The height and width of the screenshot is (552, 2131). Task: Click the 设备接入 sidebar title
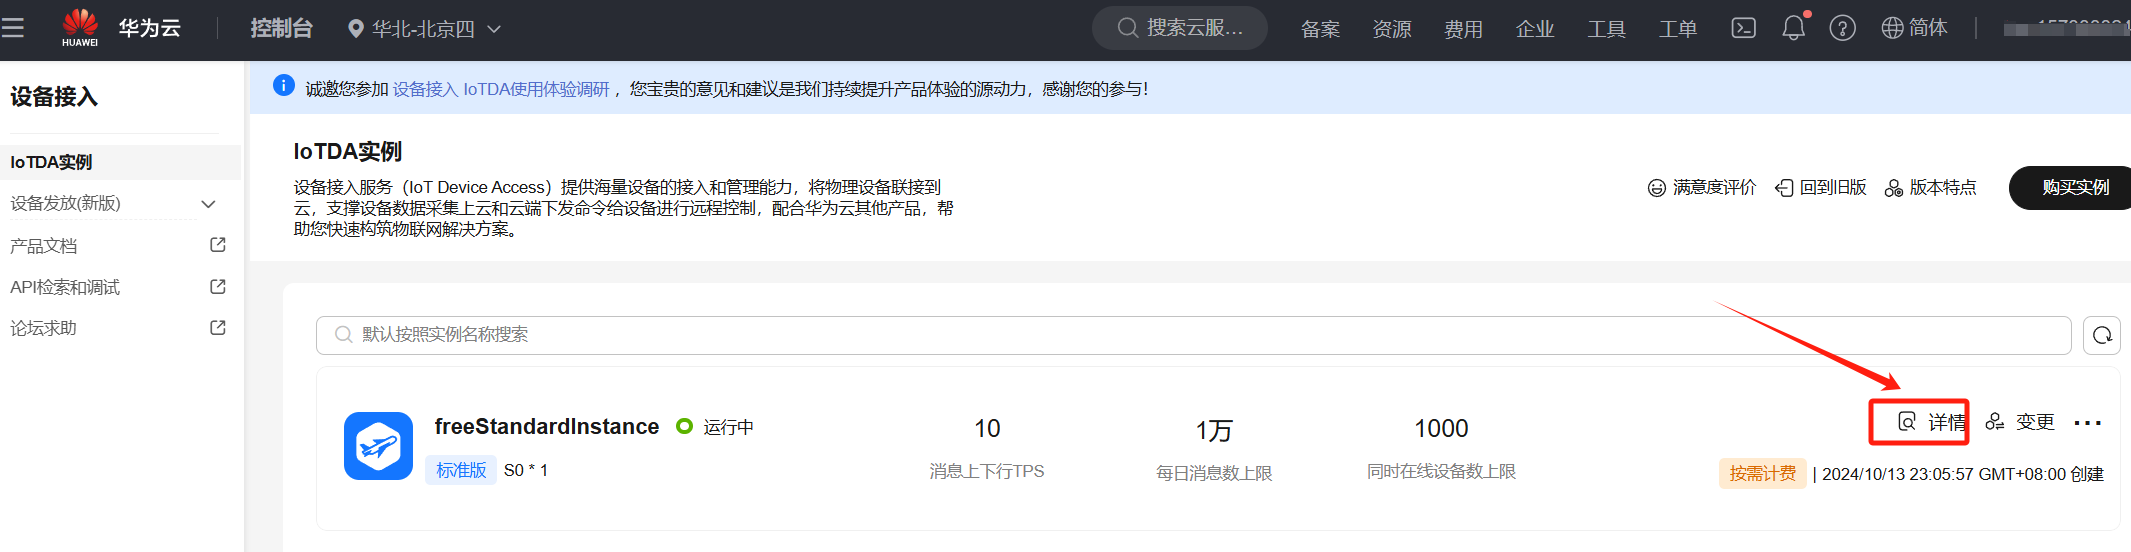[x=54, y=97]
